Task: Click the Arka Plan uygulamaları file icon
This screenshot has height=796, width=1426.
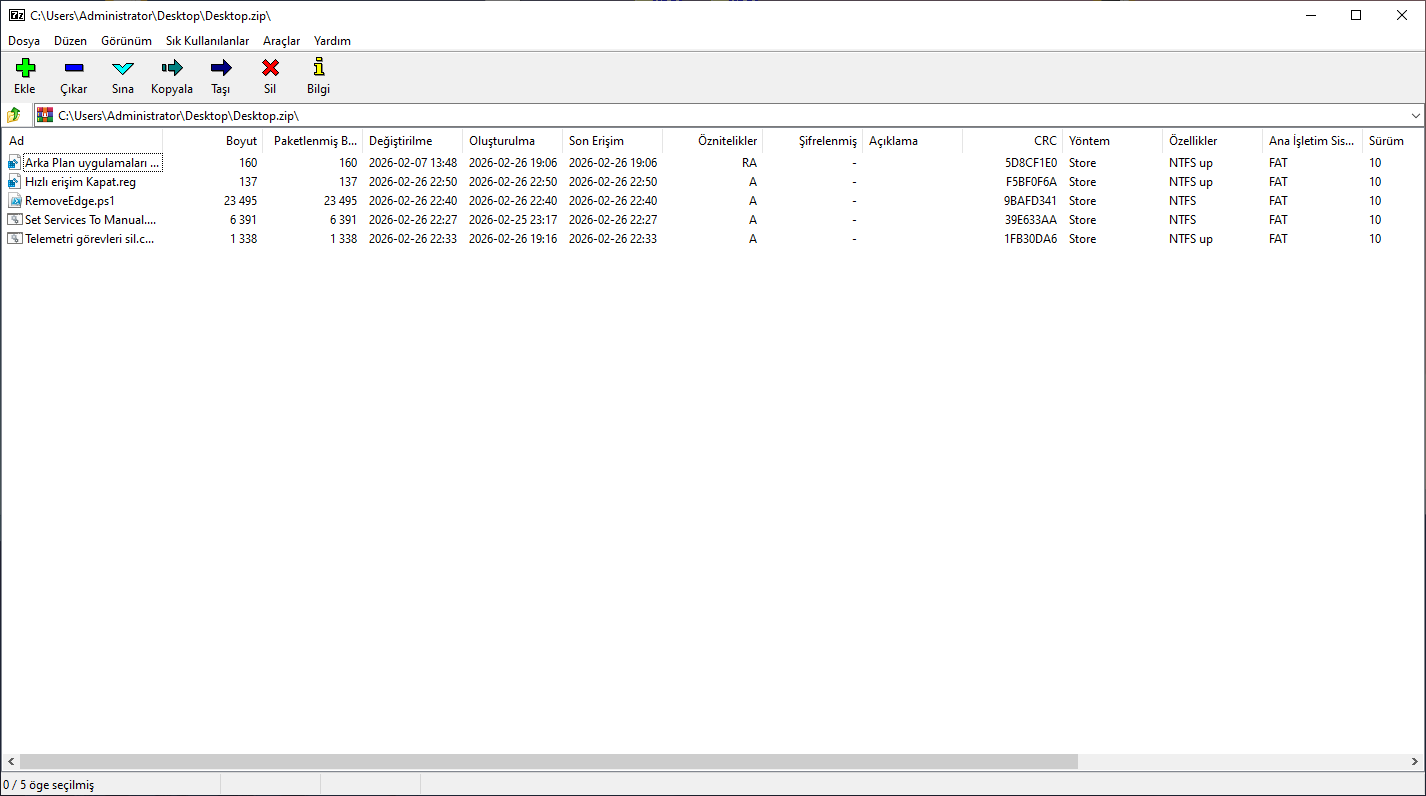Action: coord(14,163)
